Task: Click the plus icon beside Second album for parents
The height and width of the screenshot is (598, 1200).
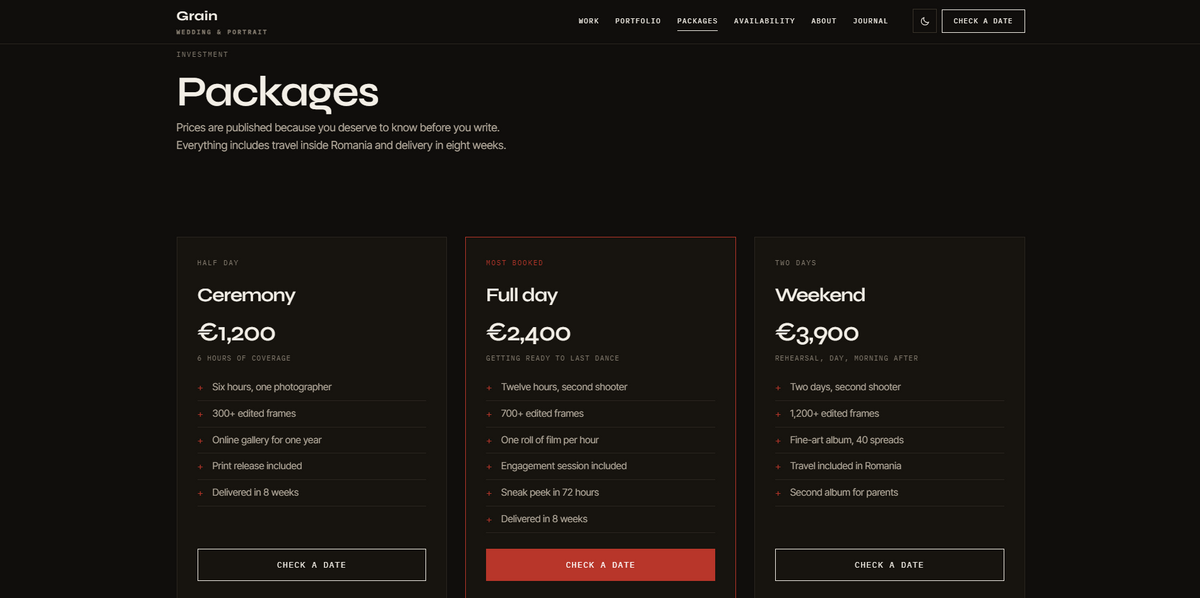Action: pyautogui.click(x=778, y=493)
